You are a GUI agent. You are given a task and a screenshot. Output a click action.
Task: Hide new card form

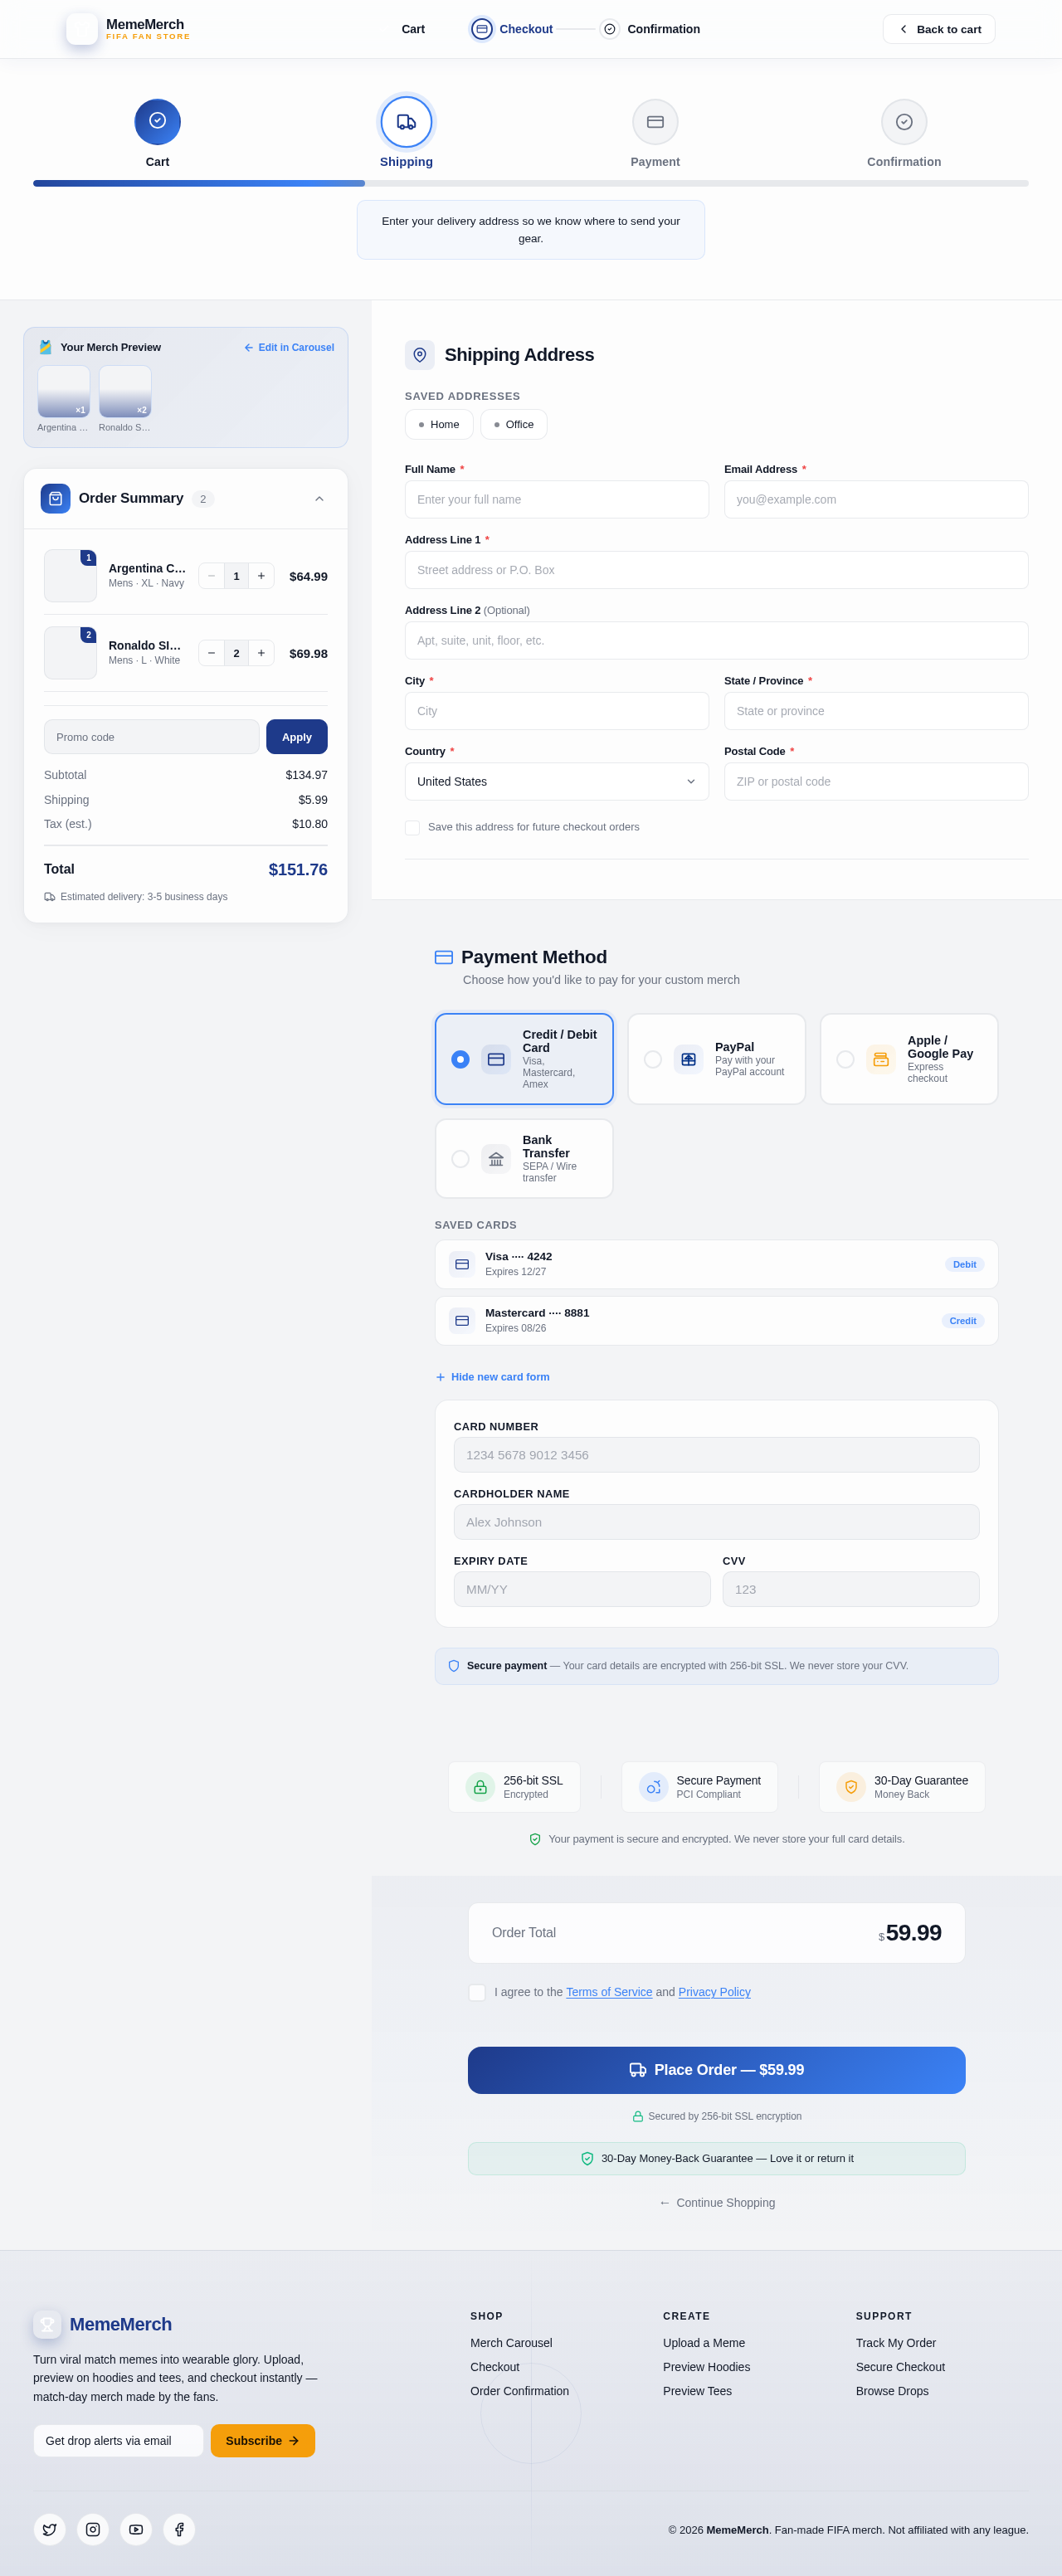492,1377
